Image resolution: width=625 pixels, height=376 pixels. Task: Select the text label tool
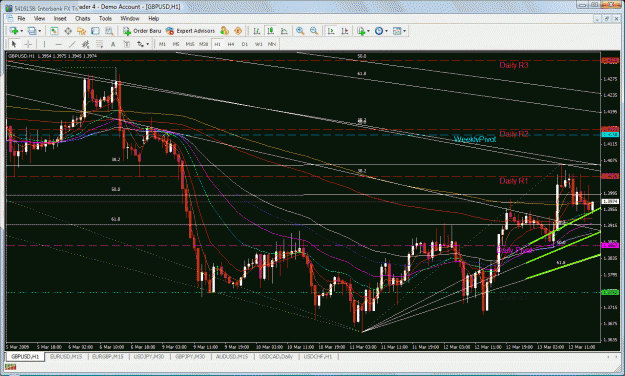(x=126, y=44)
